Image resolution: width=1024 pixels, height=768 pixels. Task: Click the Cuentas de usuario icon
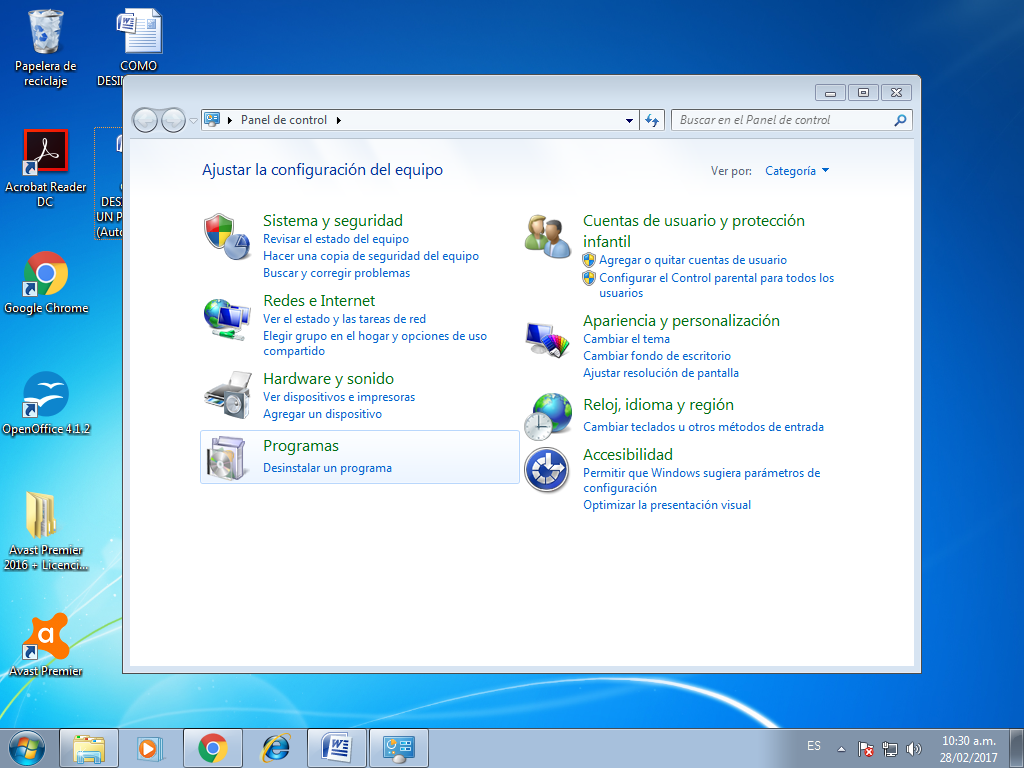546,234
